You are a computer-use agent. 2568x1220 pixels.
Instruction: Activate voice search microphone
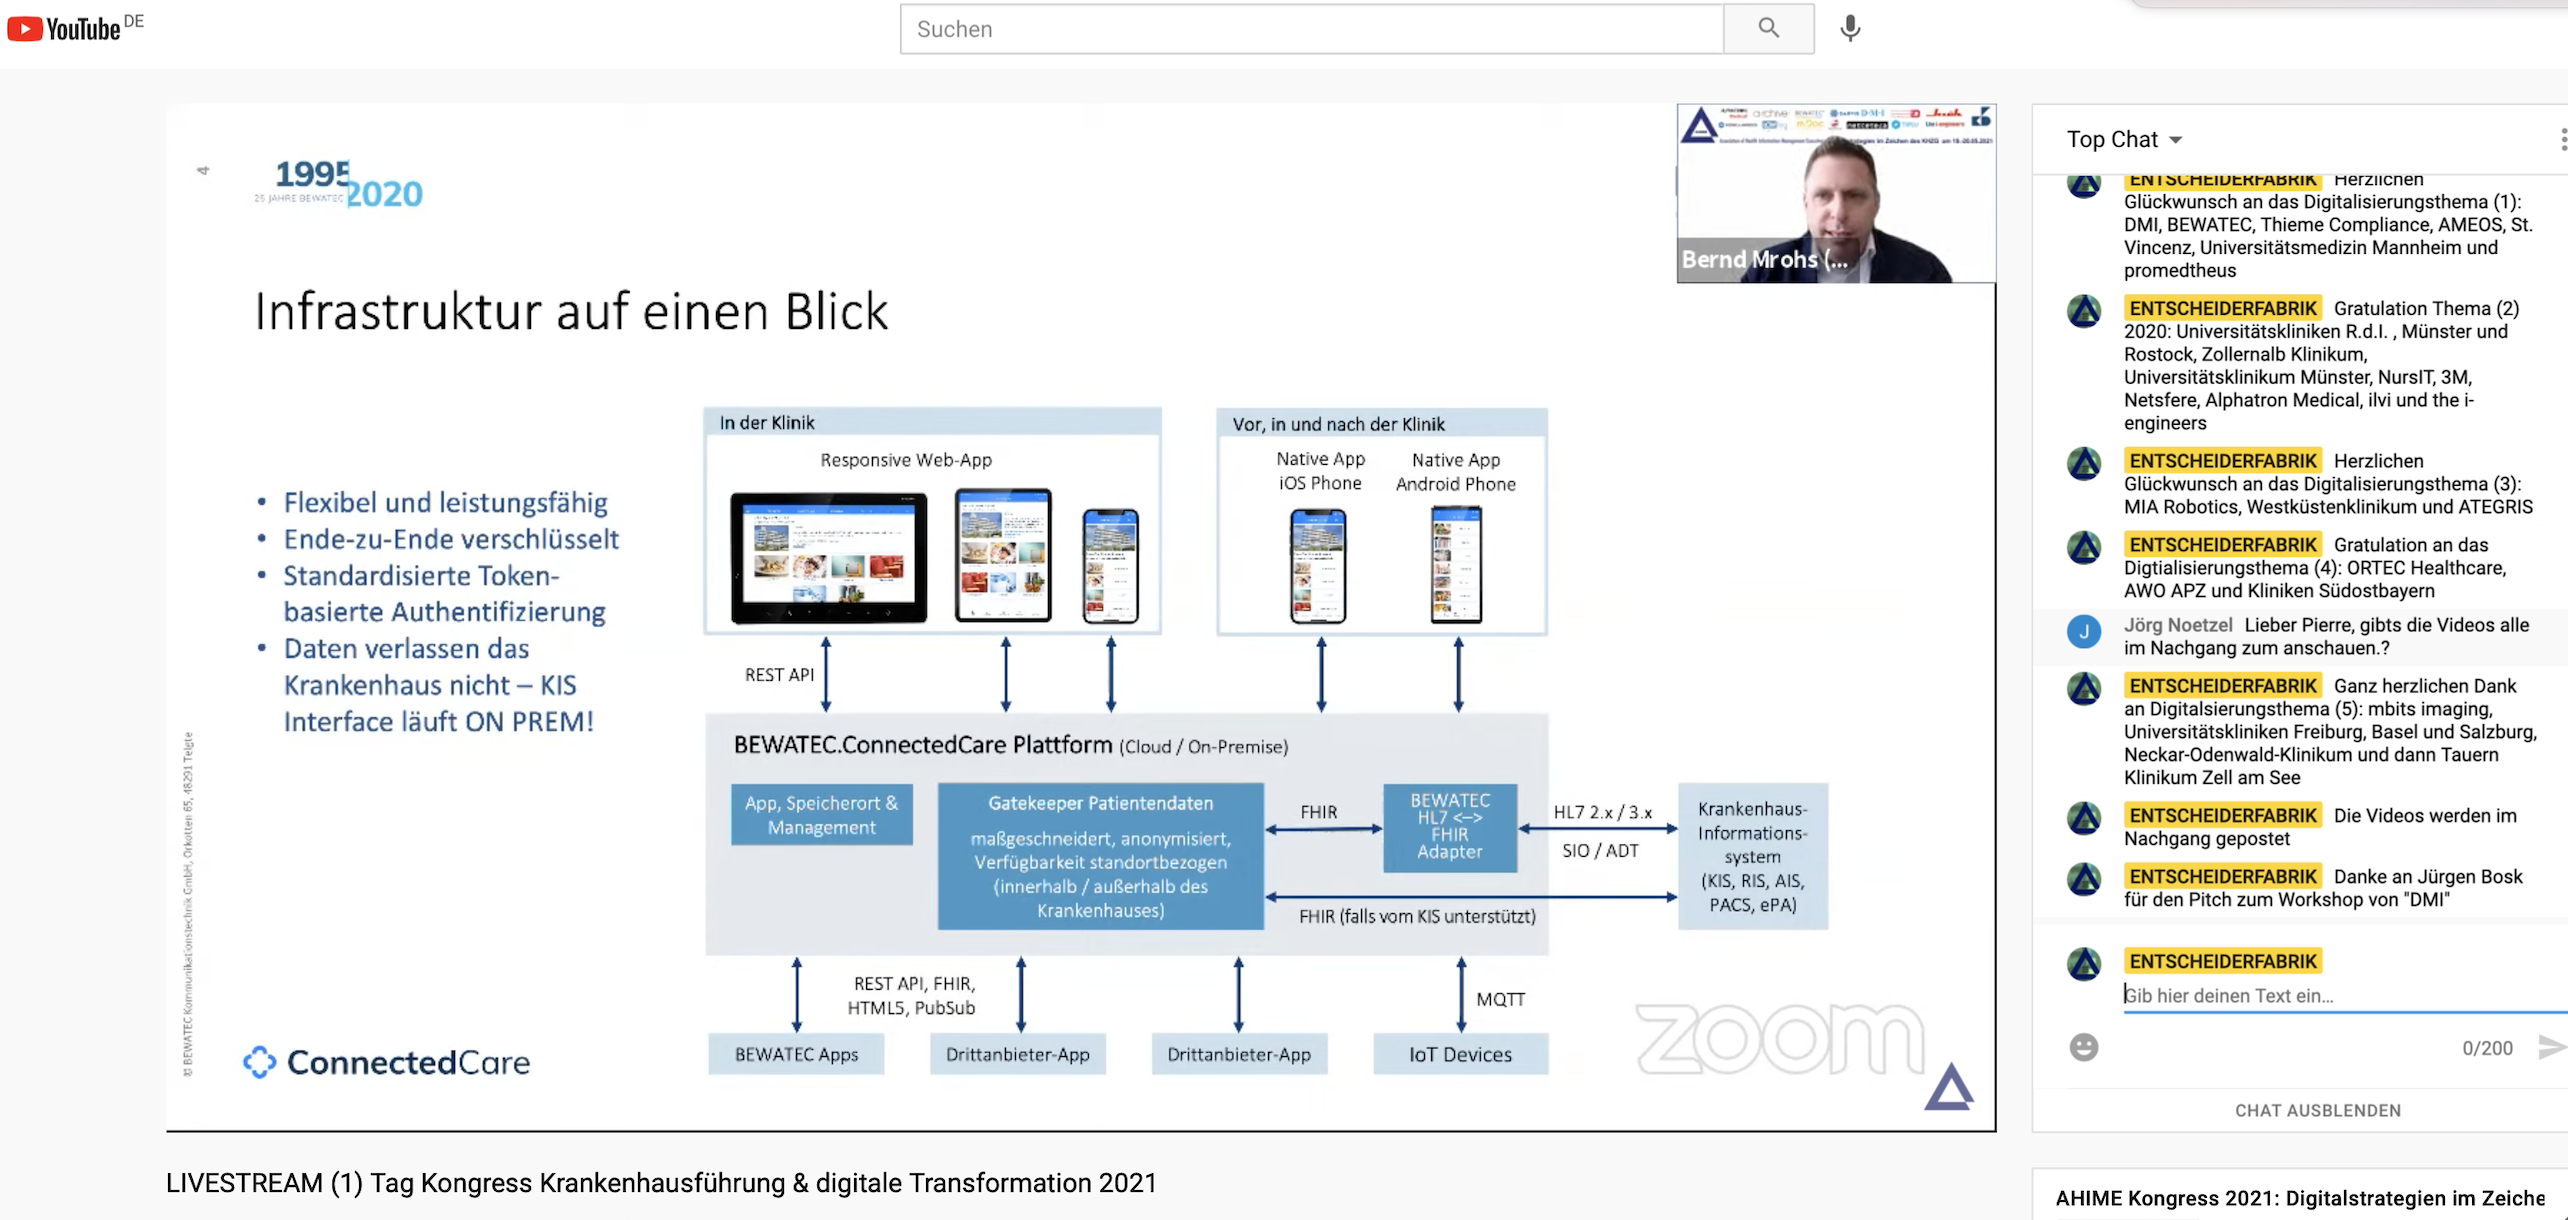point(1850,29)
